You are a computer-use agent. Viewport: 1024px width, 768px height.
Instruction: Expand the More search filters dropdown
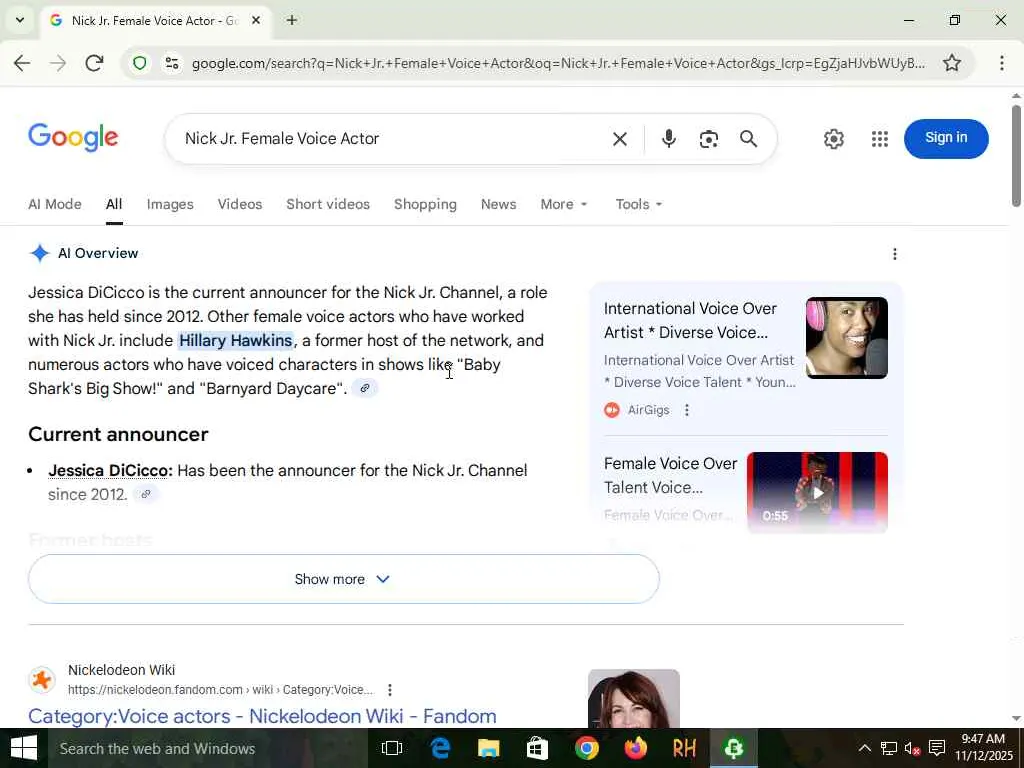click(x=564, y=204)
